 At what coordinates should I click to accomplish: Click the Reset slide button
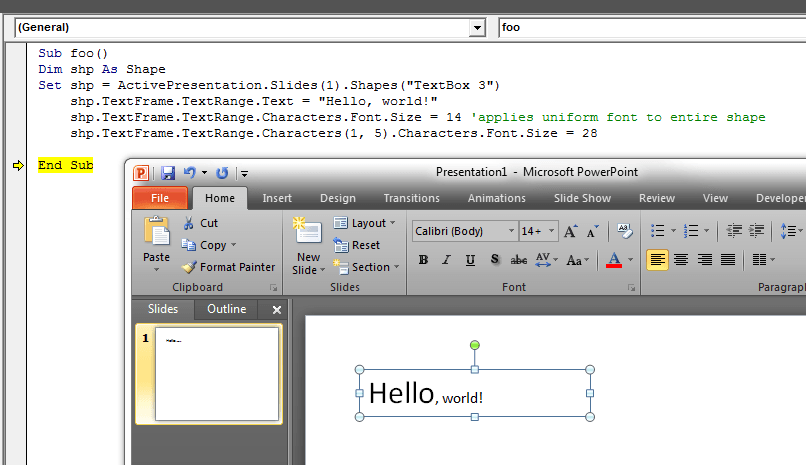click(x=357, y=245)
